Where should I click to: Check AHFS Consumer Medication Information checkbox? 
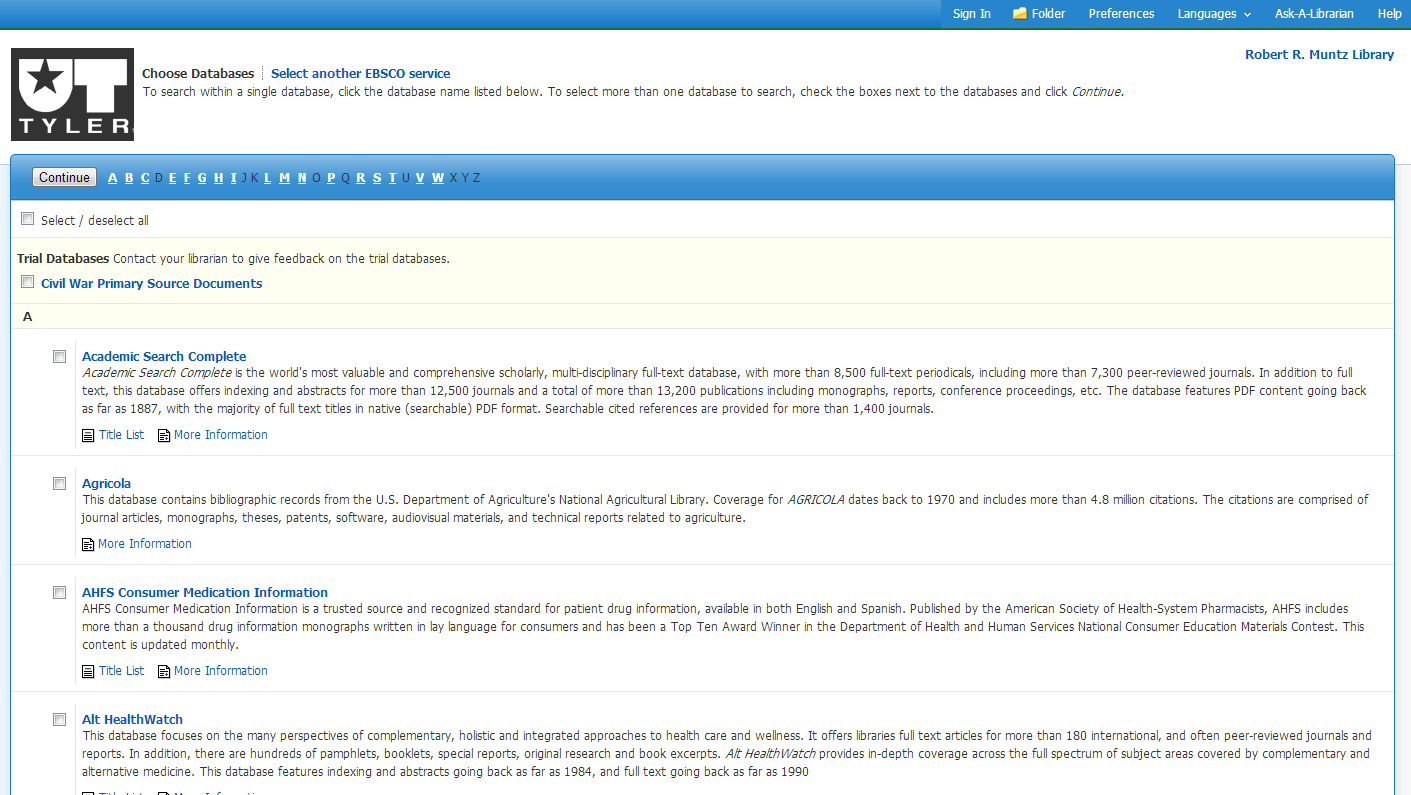60,592
